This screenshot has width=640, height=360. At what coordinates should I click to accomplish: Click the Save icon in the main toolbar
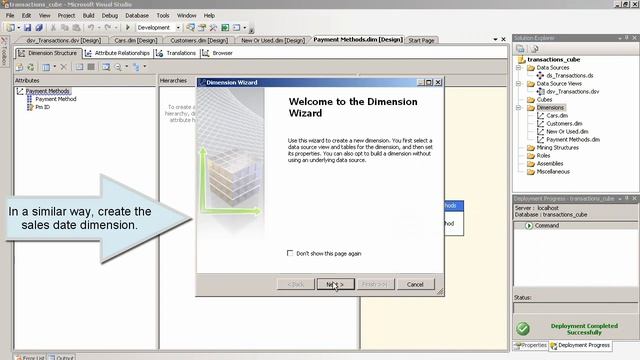27,28
